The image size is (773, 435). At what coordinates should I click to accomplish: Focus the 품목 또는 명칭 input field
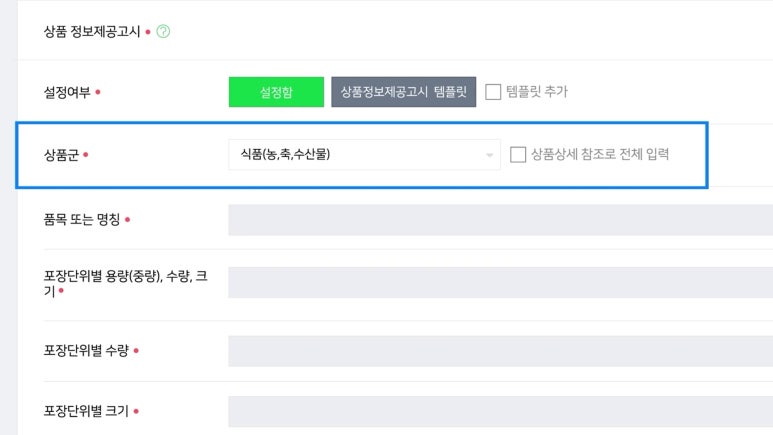pos(500,220)
